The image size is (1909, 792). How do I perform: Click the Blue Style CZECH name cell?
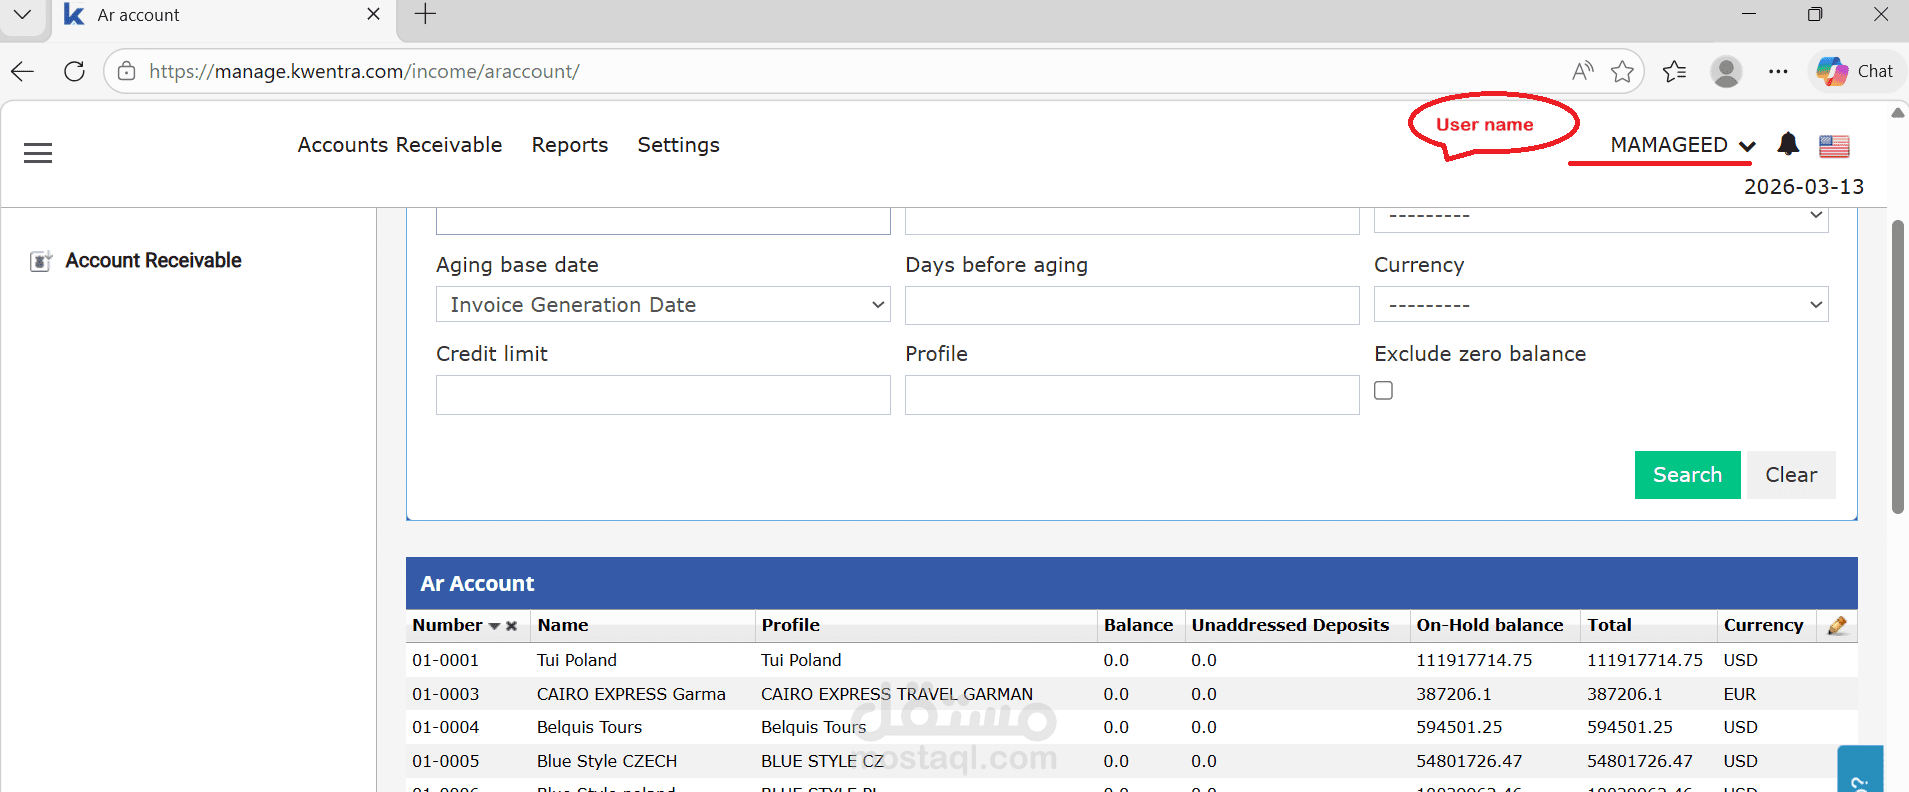607,761
